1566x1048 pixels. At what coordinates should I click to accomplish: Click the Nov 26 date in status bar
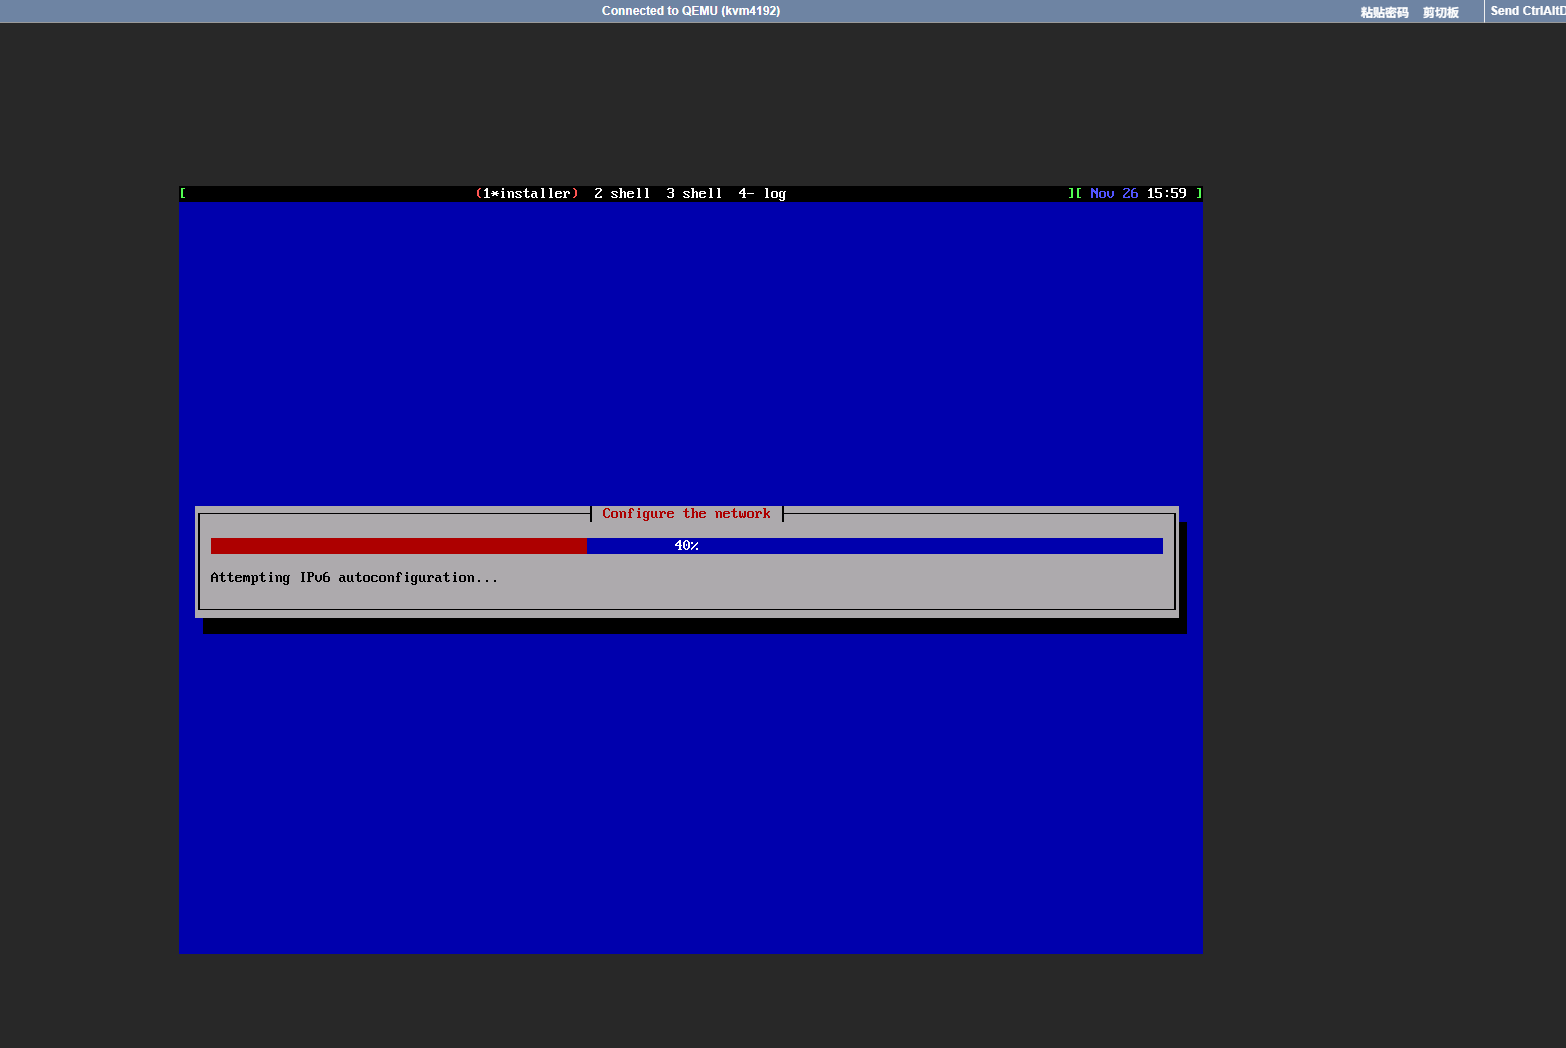click(x=1114, y=193)
